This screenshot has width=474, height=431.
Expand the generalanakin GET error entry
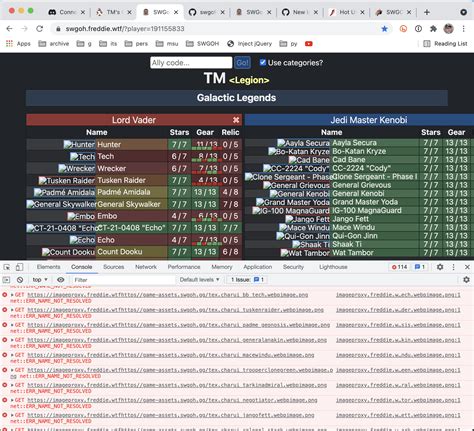12,340
